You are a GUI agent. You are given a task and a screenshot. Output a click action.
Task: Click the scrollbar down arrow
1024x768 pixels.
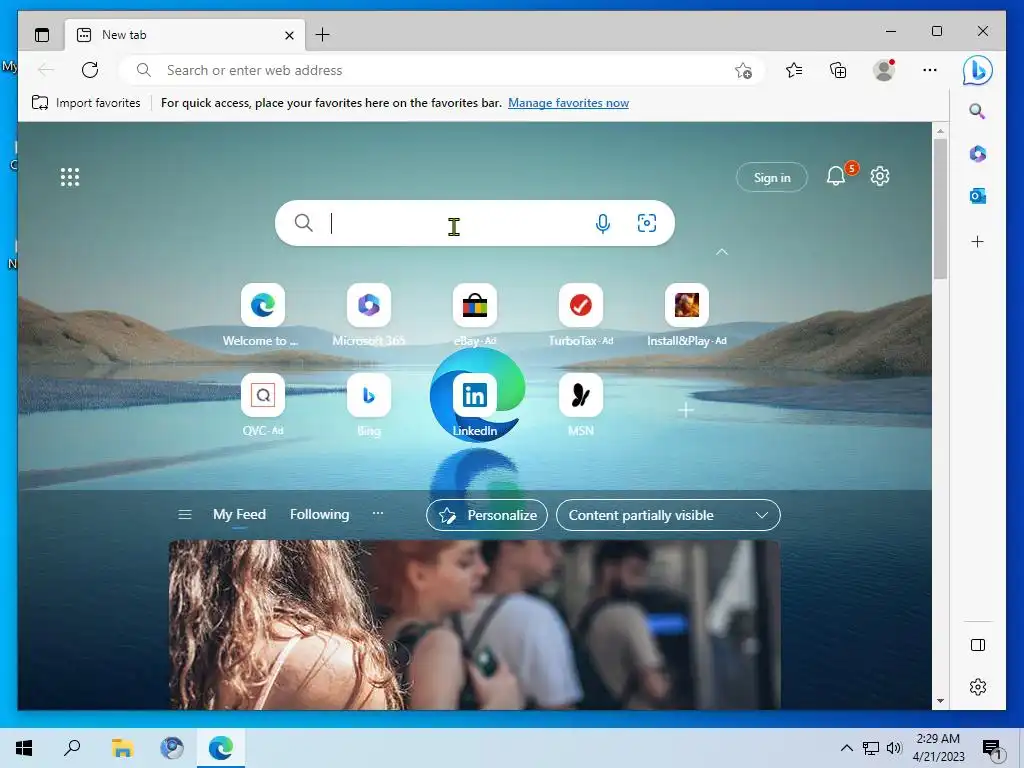(x=940, y=701)
